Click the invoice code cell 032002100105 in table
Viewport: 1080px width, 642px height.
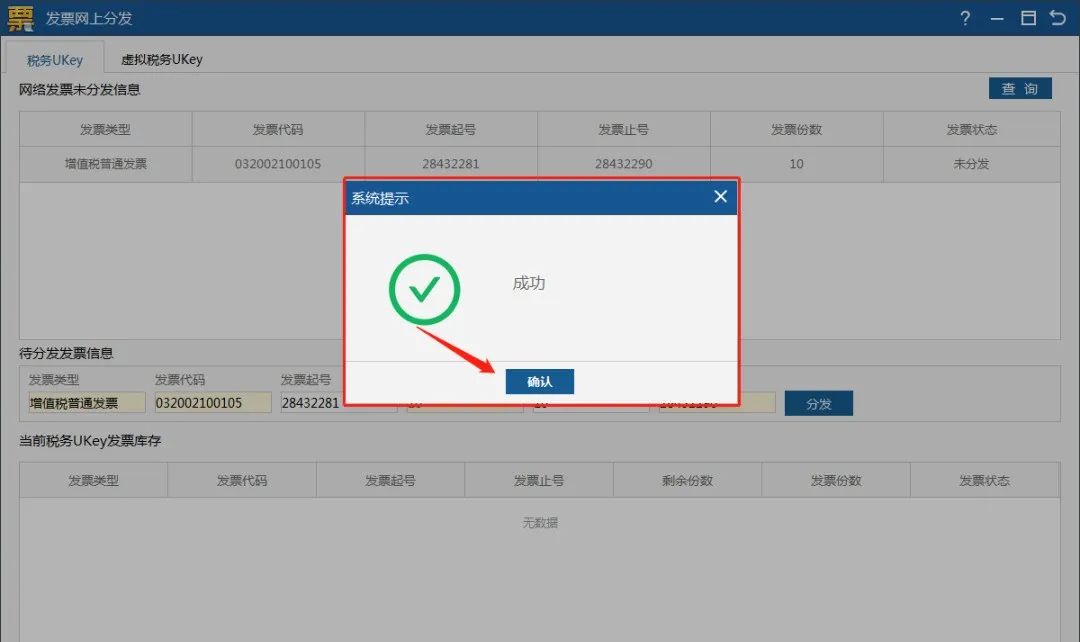point(278,164)
